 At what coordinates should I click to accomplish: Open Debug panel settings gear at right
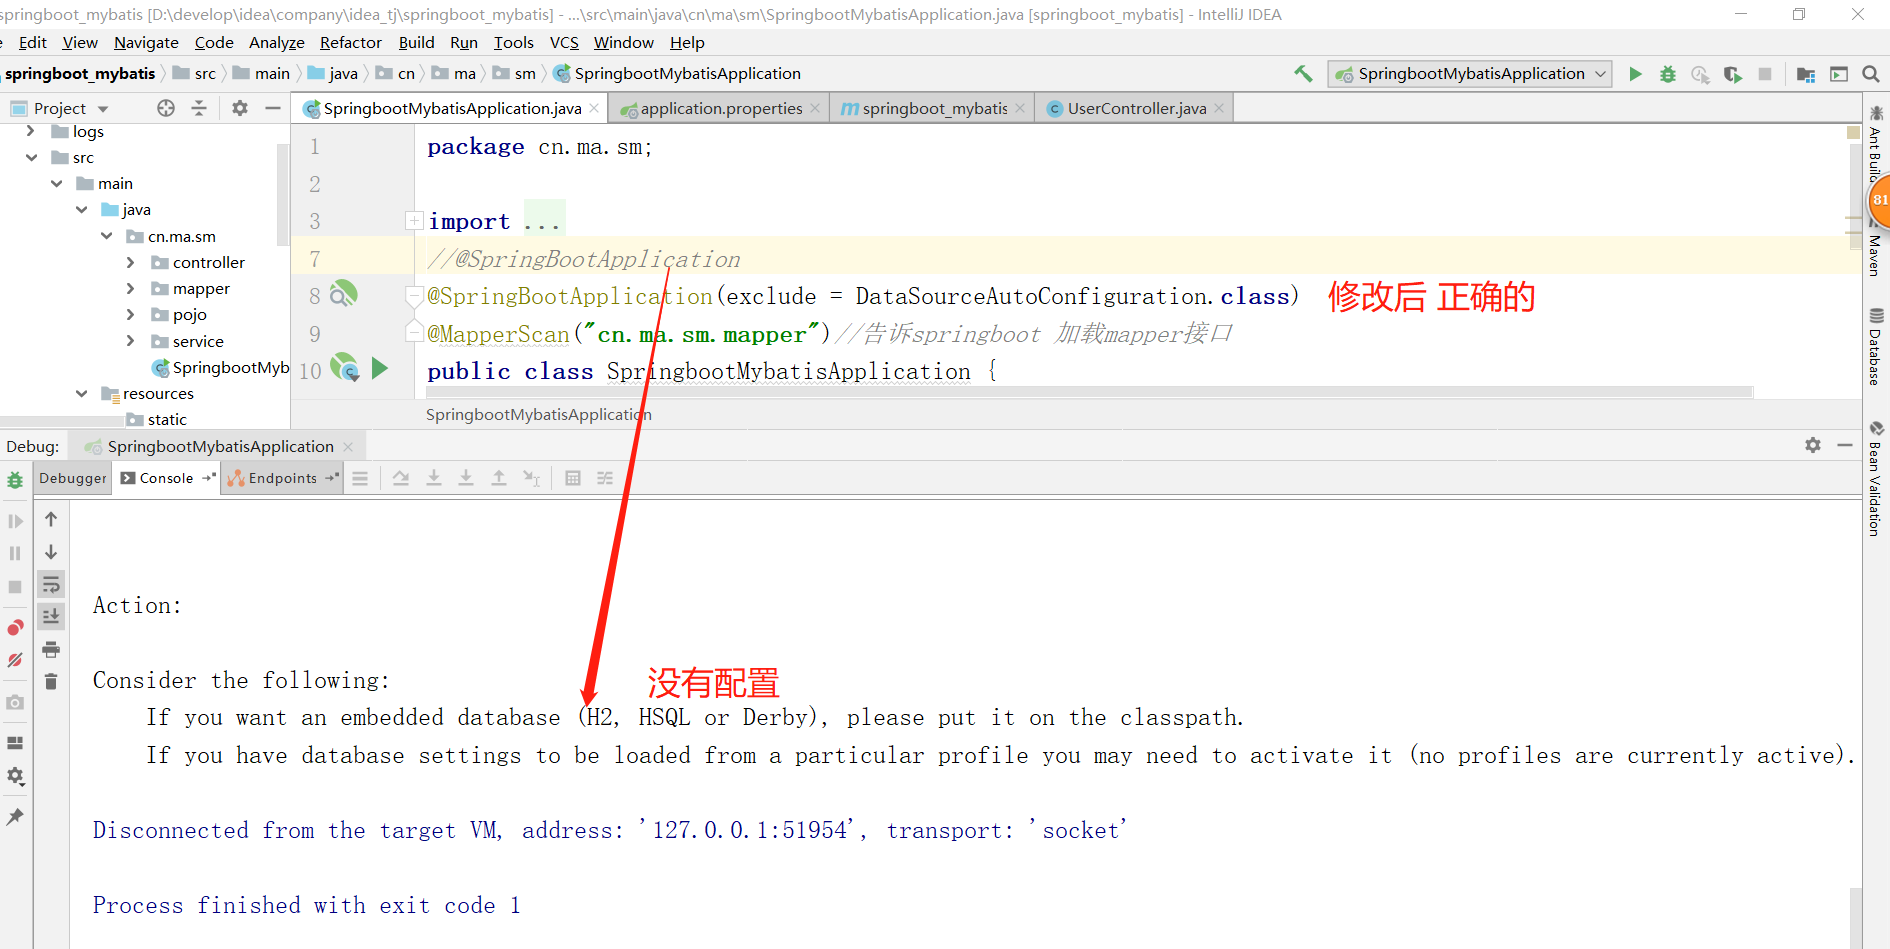[1813, 445]
